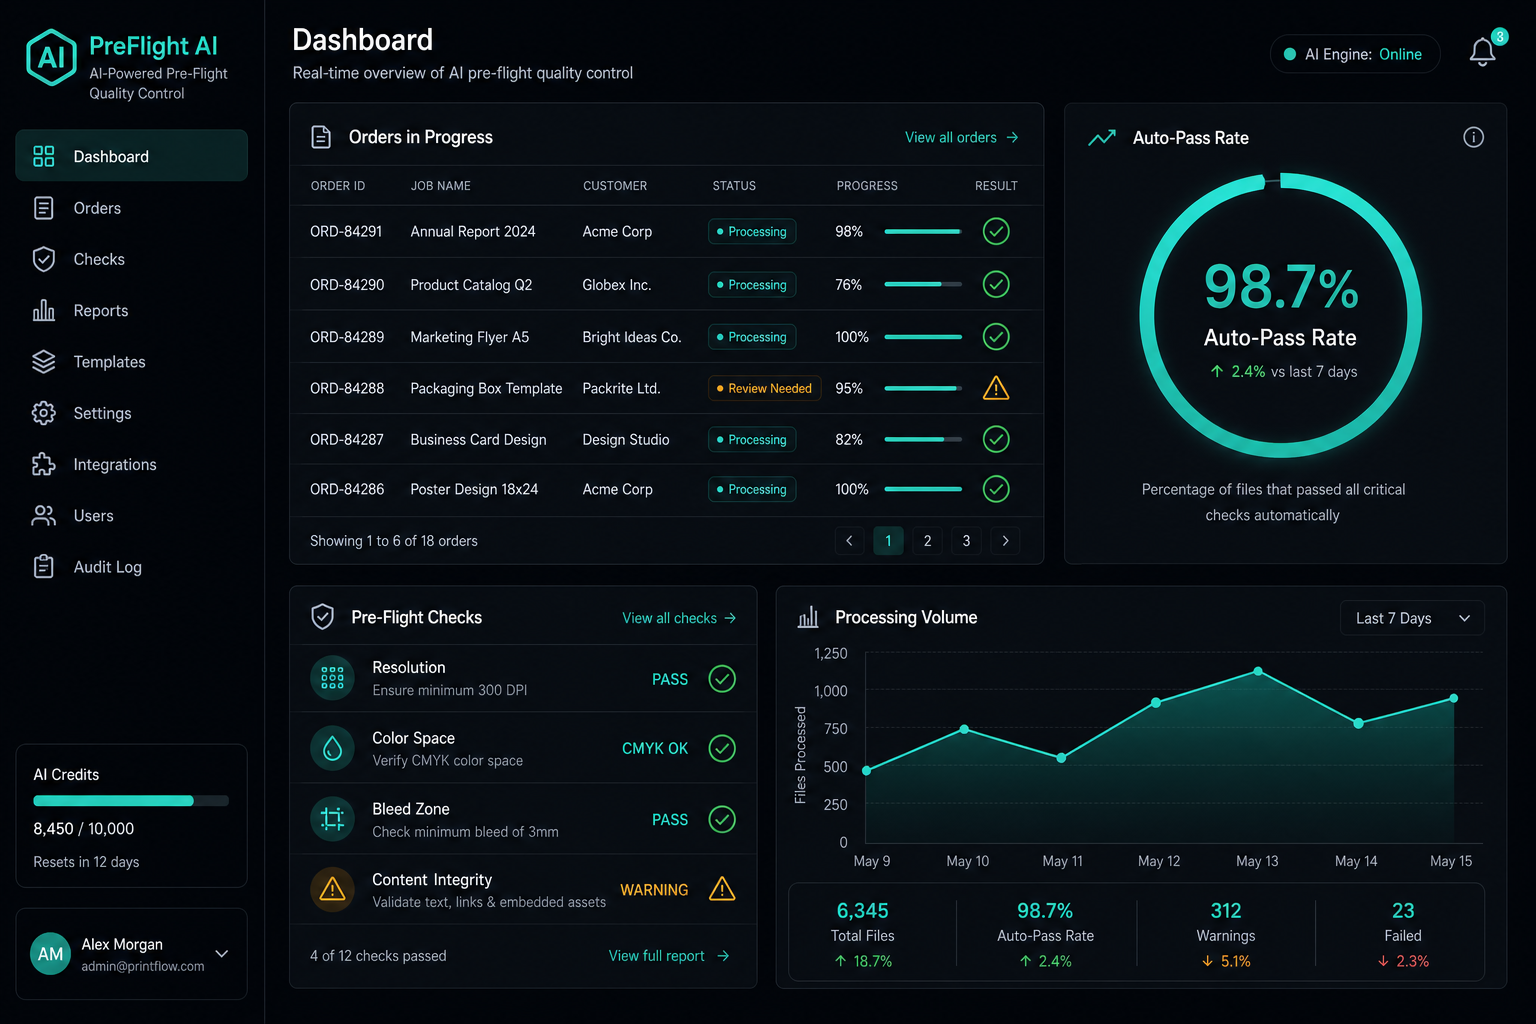
Task: Click the Resolution dots grid icon
Action: pos(332,678)
